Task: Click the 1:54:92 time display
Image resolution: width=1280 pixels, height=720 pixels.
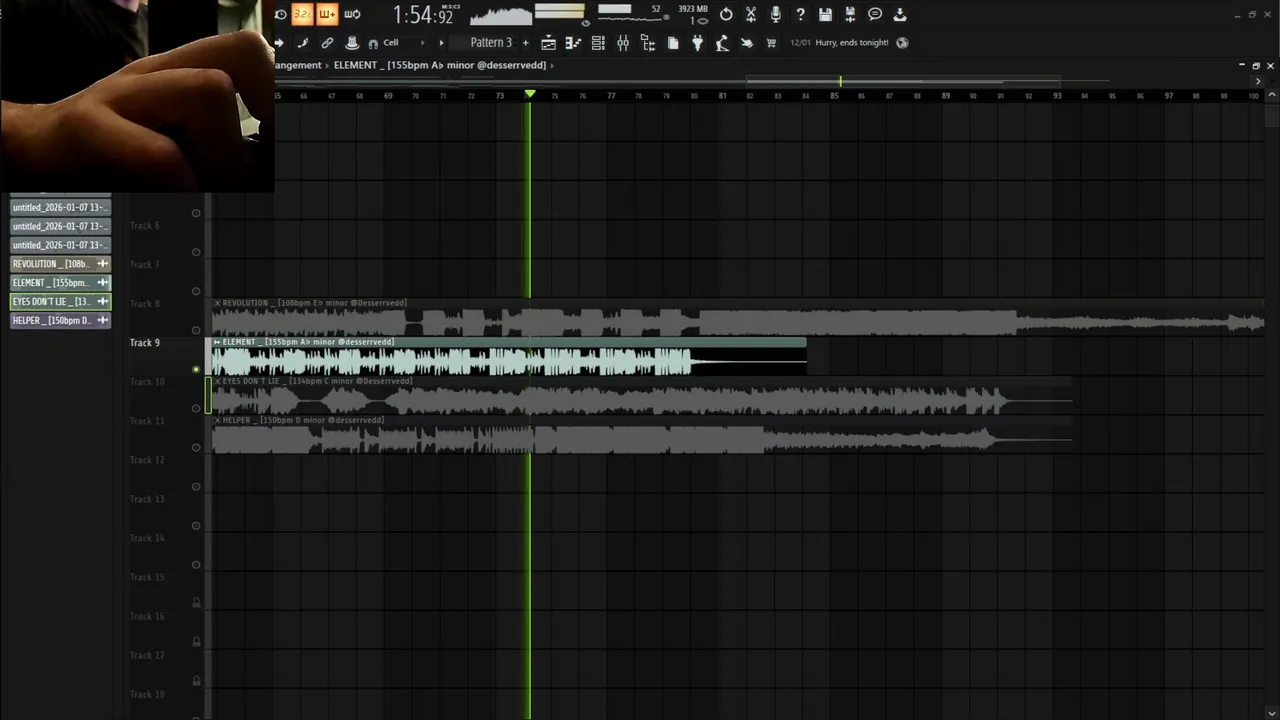Action: 422,15
